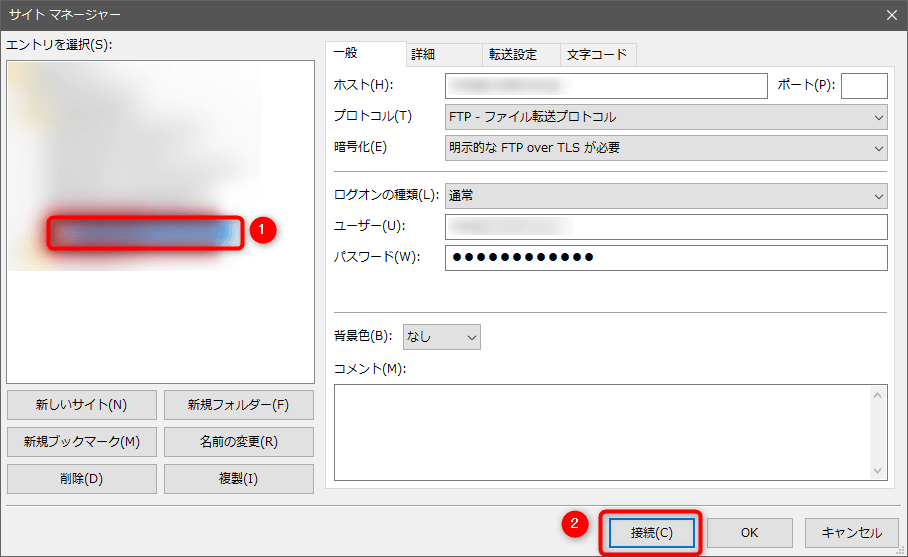
Task: Expand the プロトコル dropdown
Action: tap(666, 117)
